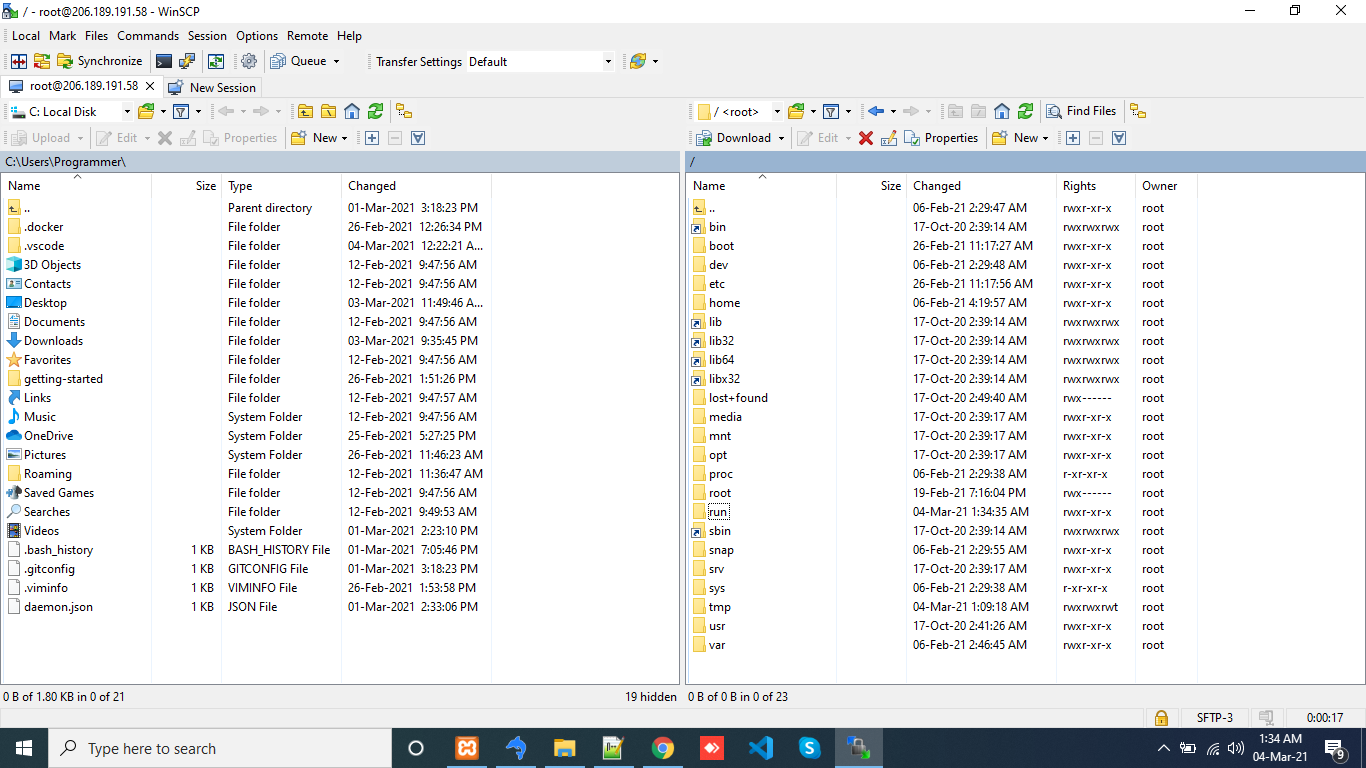Close the root@206.189.191.58 session tab
1366x768 pixels.
[150, 86]
